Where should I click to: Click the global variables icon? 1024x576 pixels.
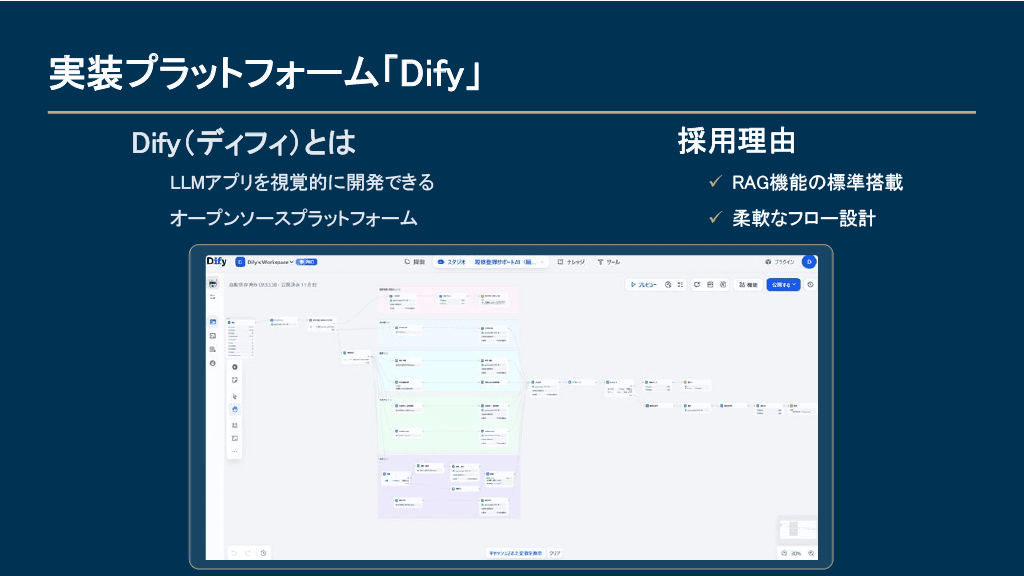[723, 285]
